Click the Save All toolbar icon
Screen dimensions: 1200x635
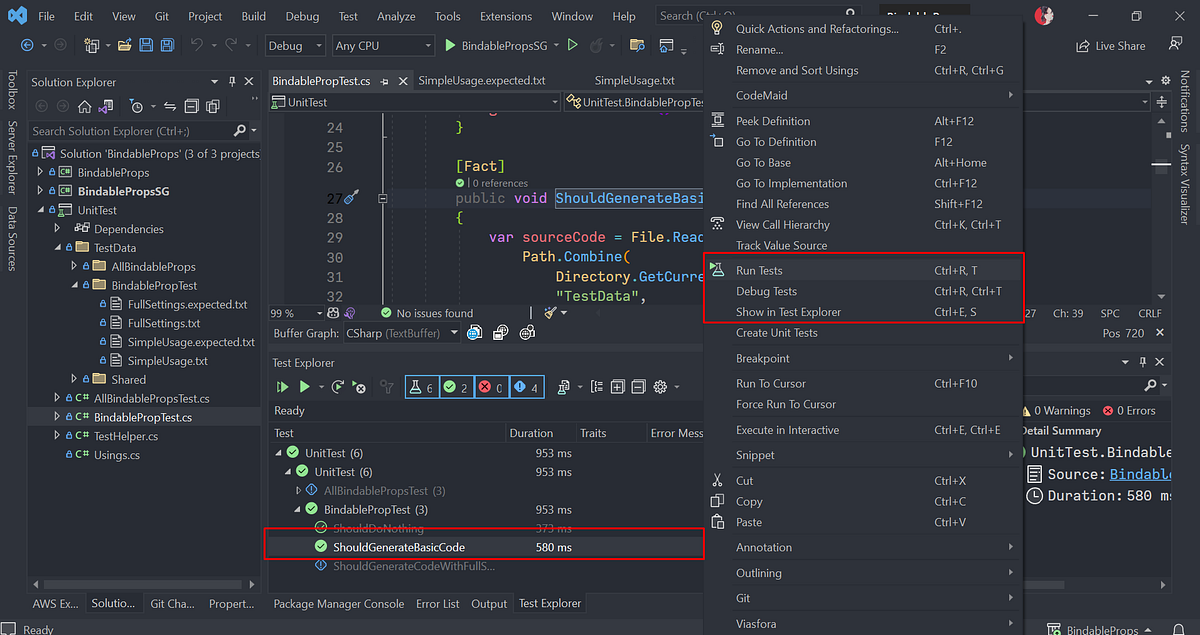(165, 44)
